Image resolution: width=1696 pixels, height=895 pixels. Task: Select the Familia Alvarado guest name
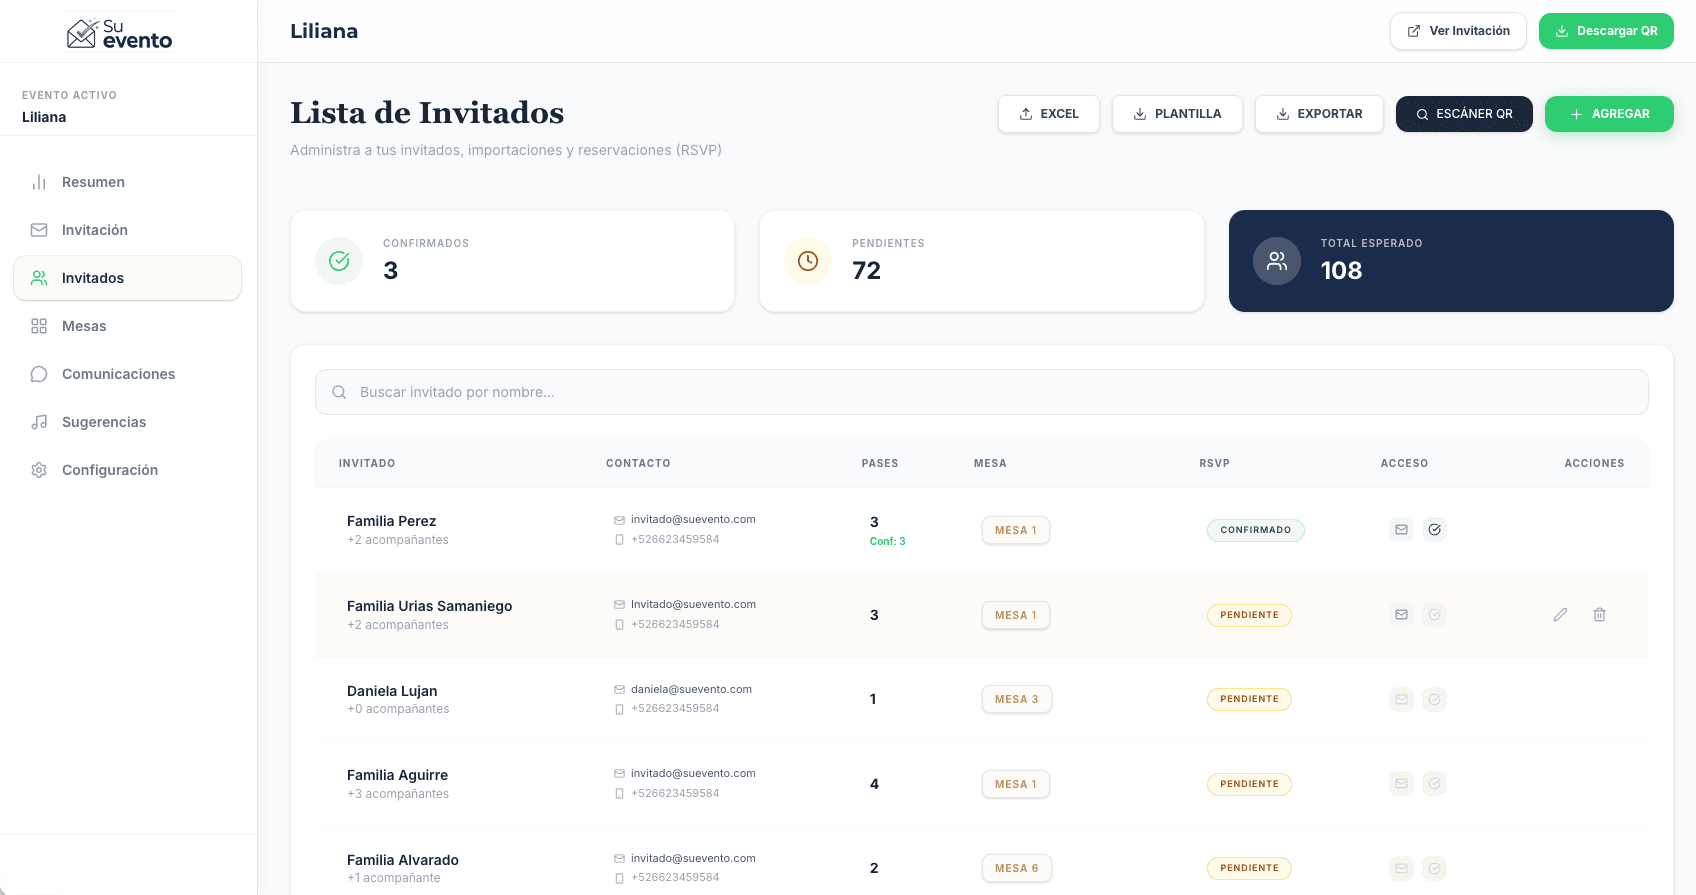coord(403,860)
